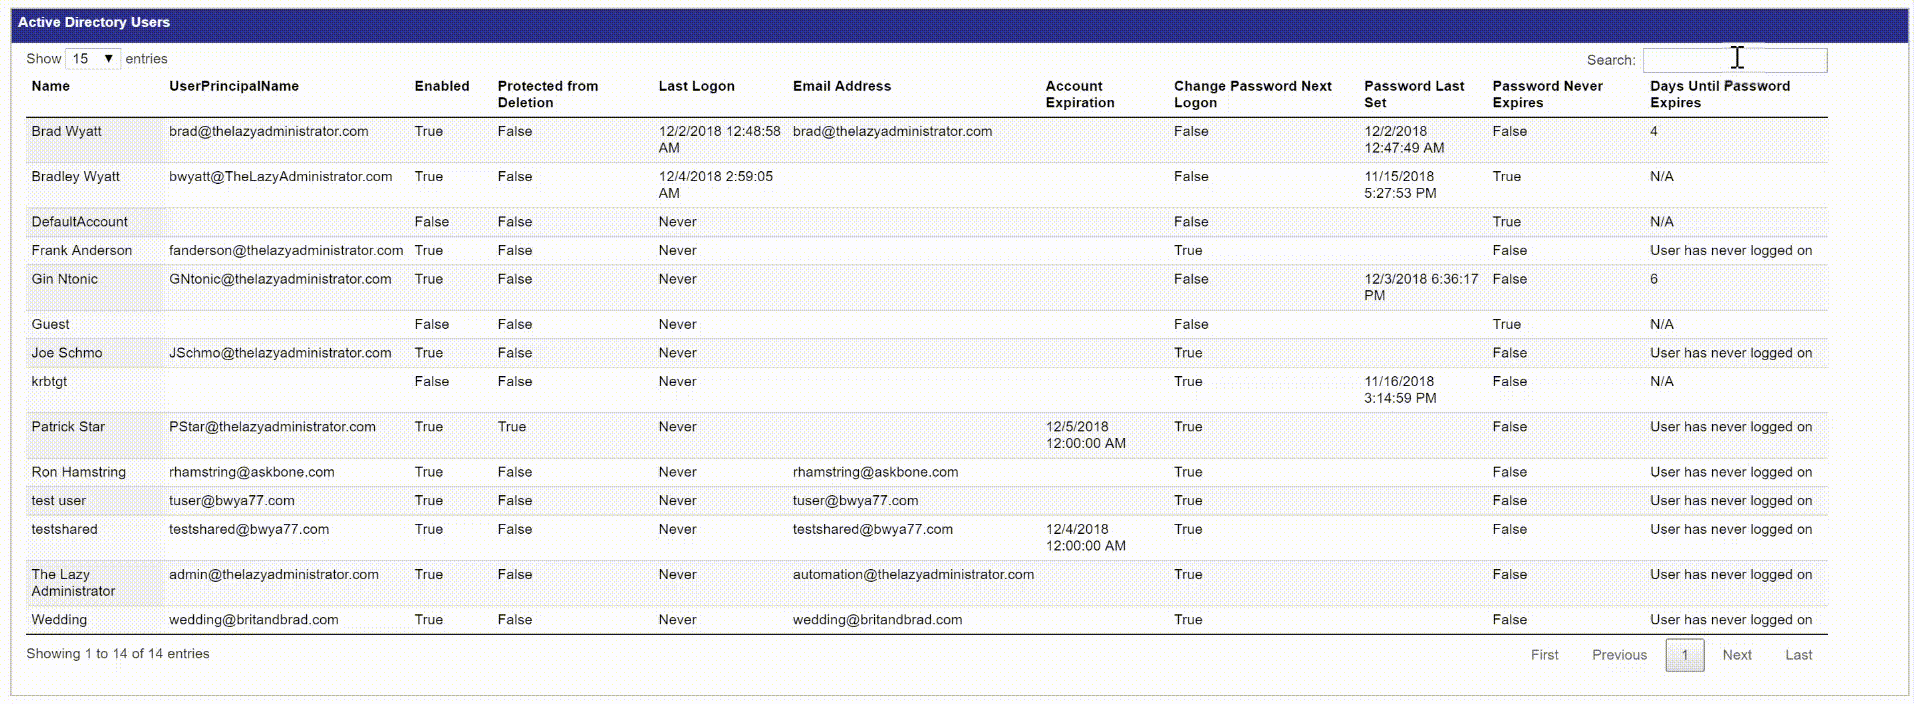
Task: Sort by Password Never Expires header
Action: (1548, 94)
